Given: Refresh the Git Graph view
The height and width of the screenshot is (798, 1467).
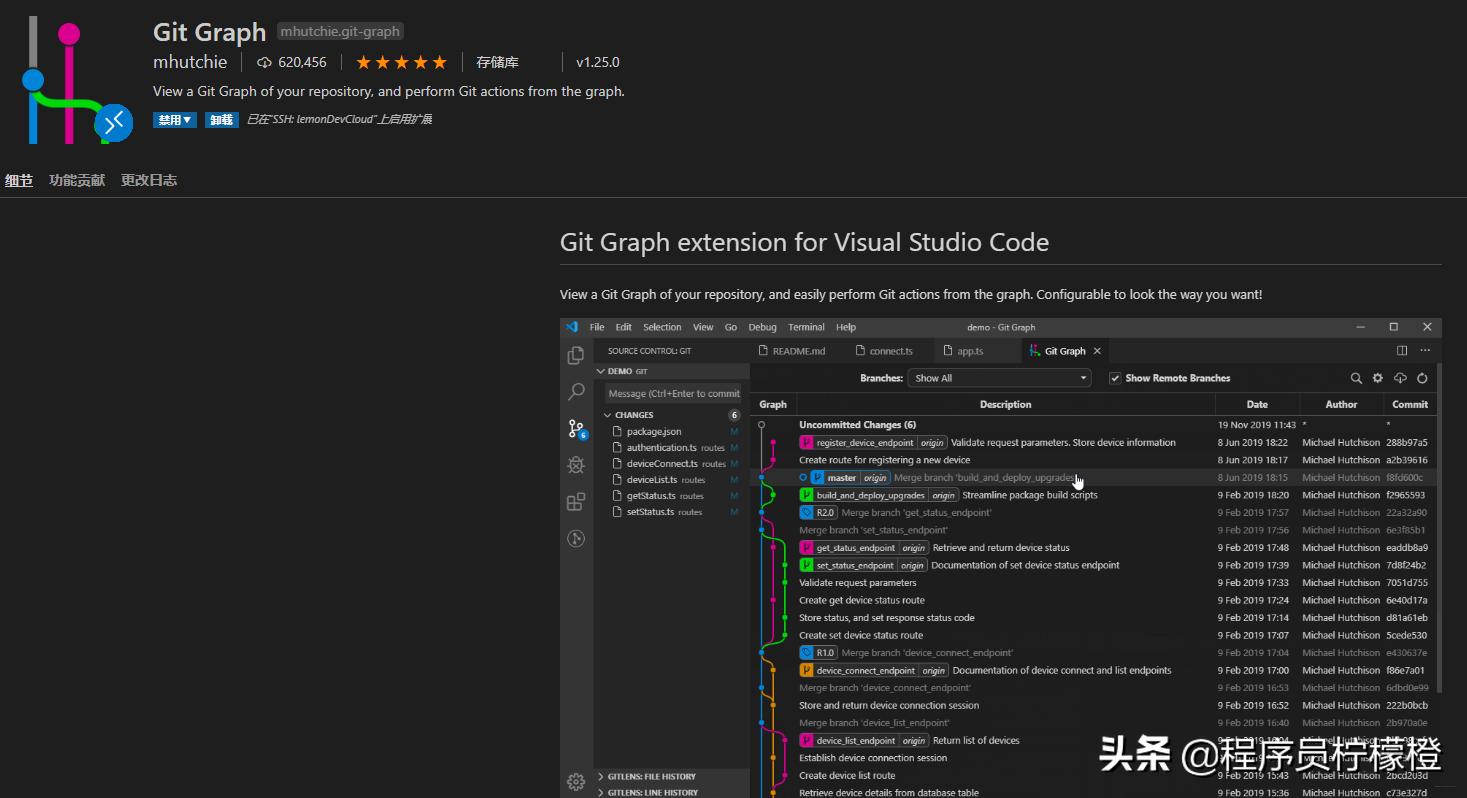Looking at the screenshot, I should pos(1423,378).
